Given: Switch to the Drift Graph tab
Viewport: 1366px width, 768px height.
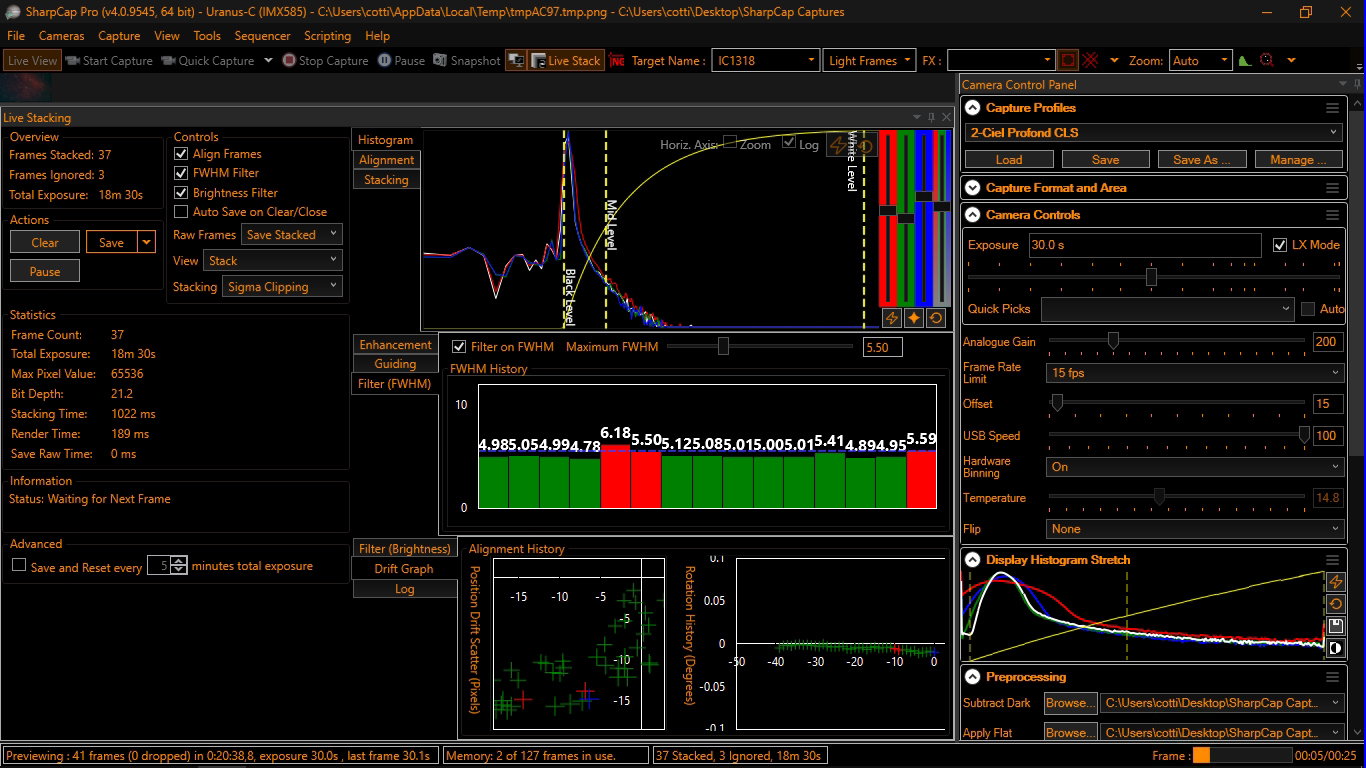Looking at the screenshot, I should click(404, 569).
